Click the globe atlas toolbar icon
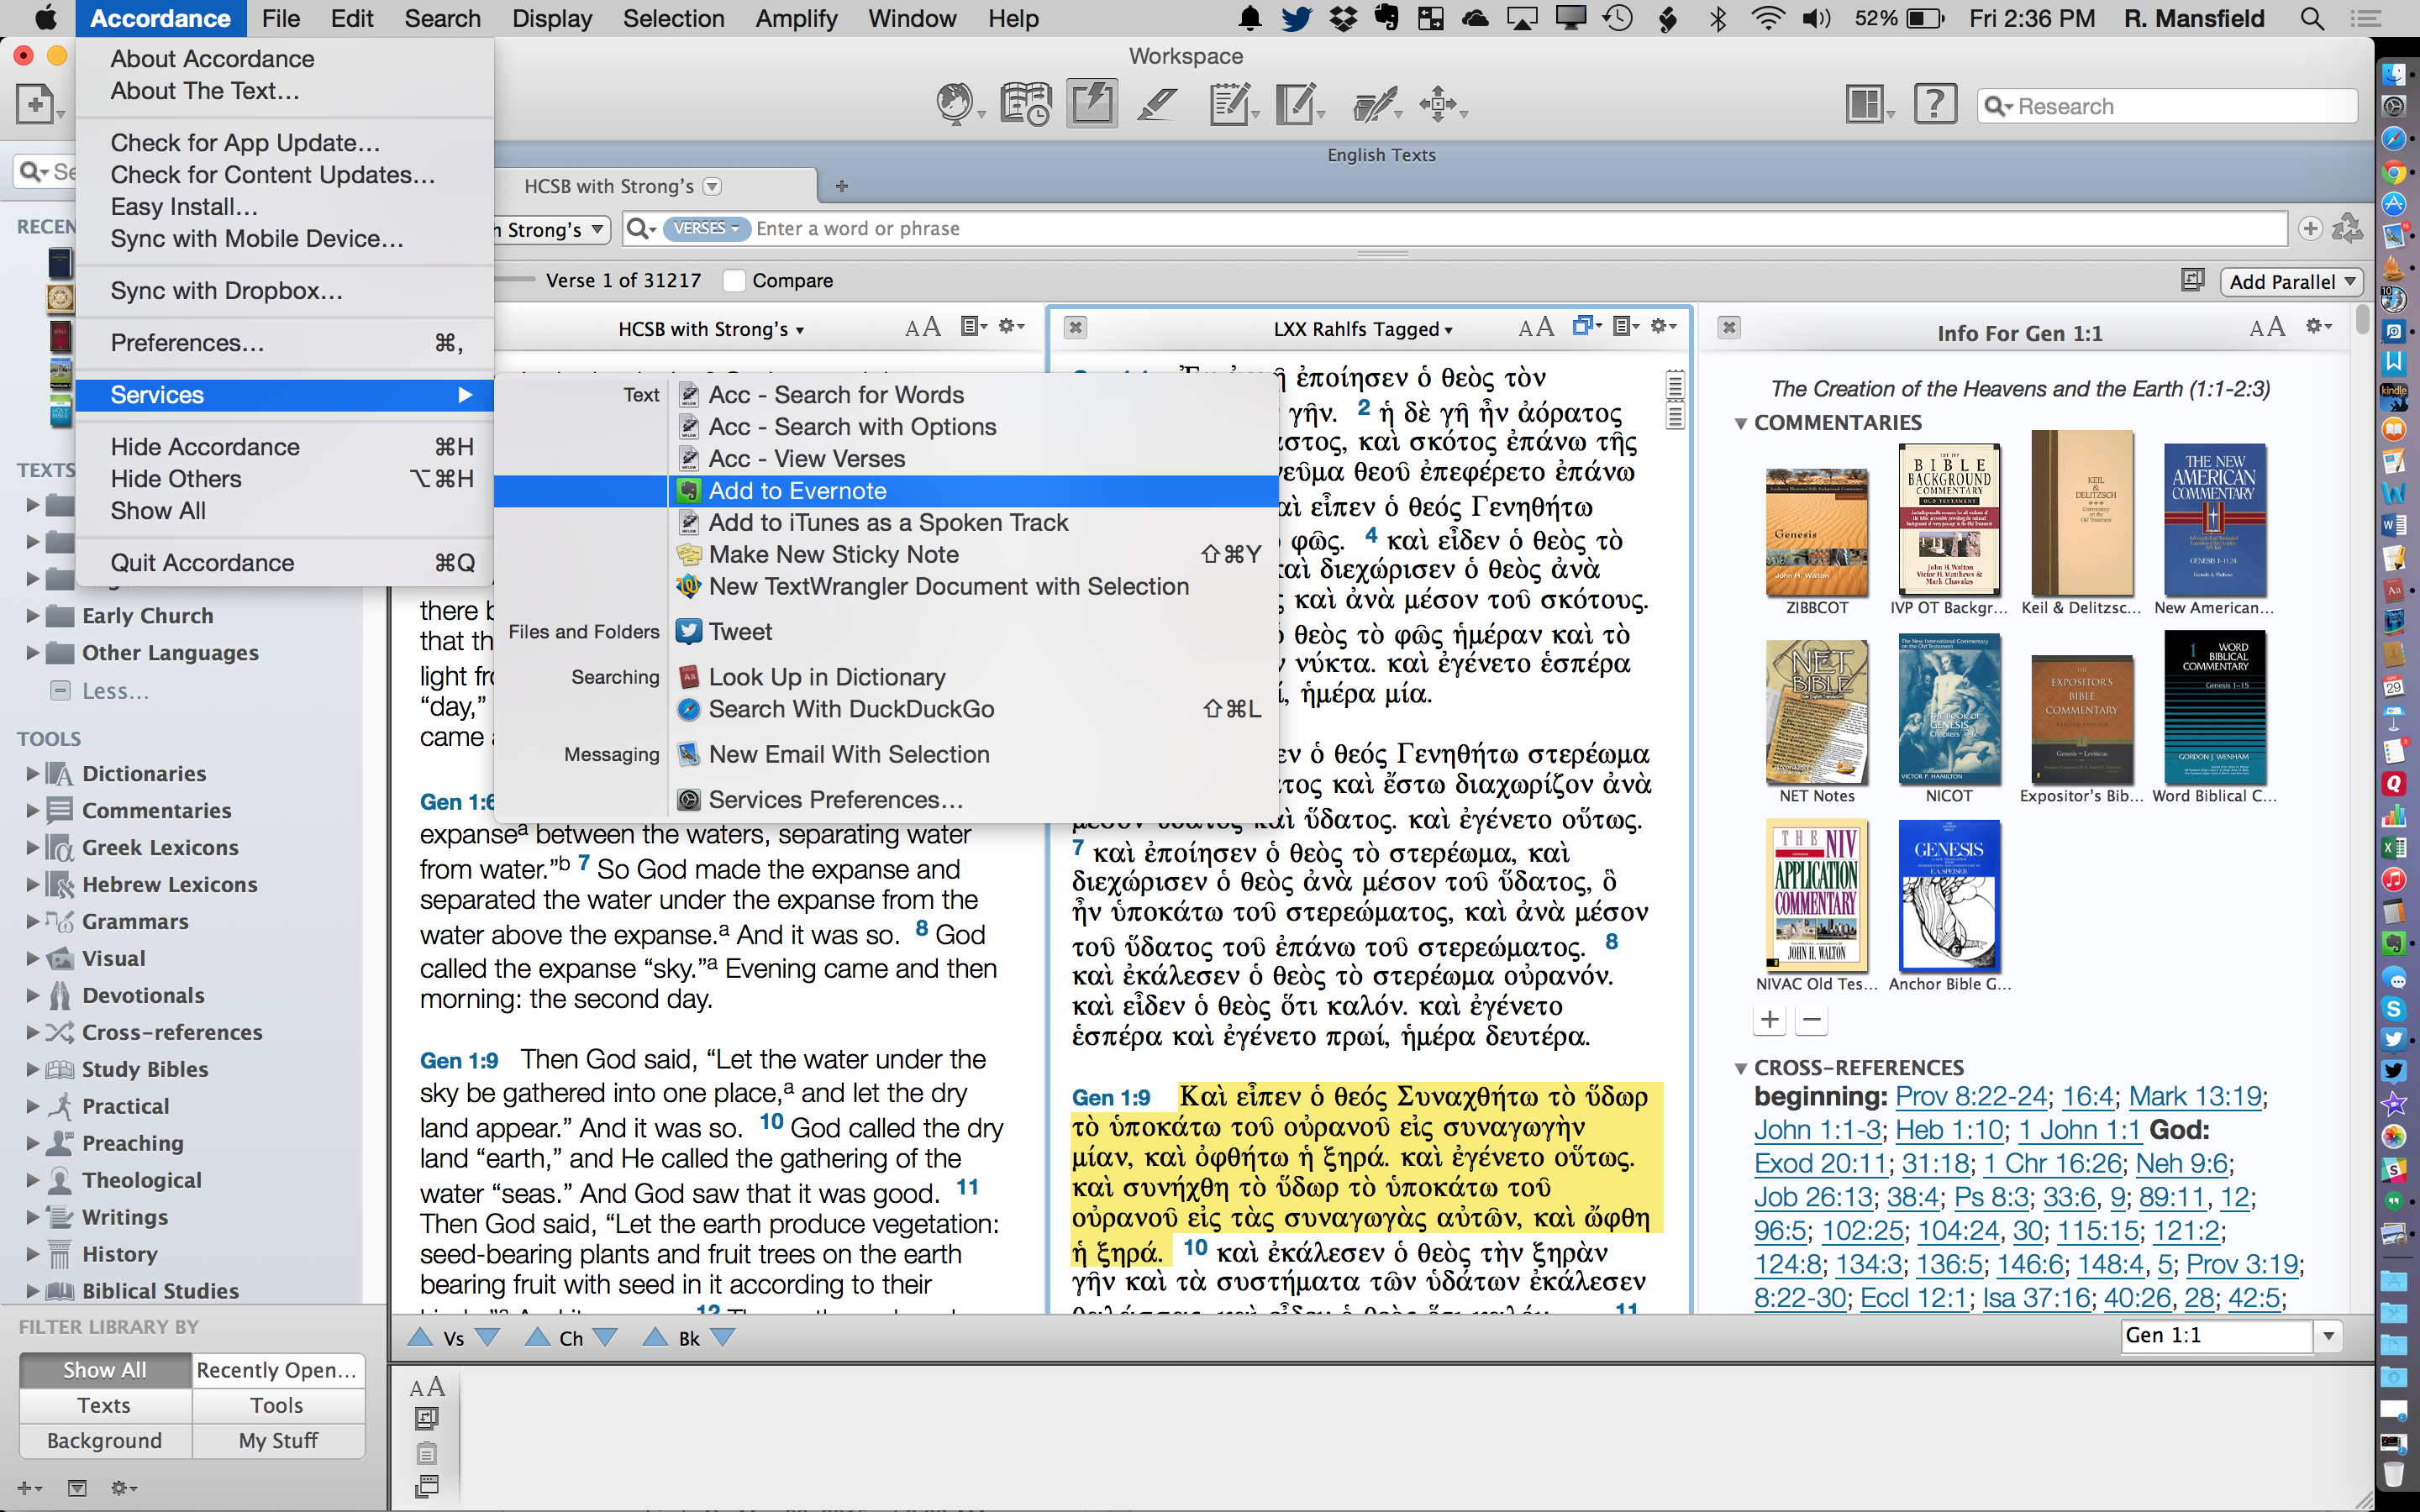Image resolution: width=2420 pixels, height=1512 pixels. pyautogui.click(x=955, y=104)
